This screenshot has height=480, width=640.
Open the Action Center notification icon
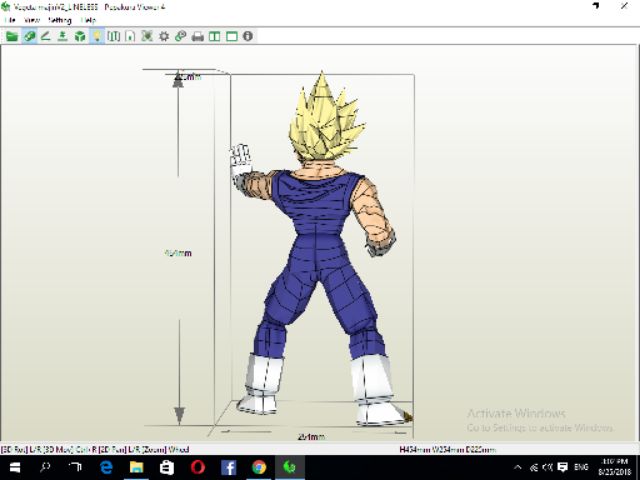coord(563,467)
